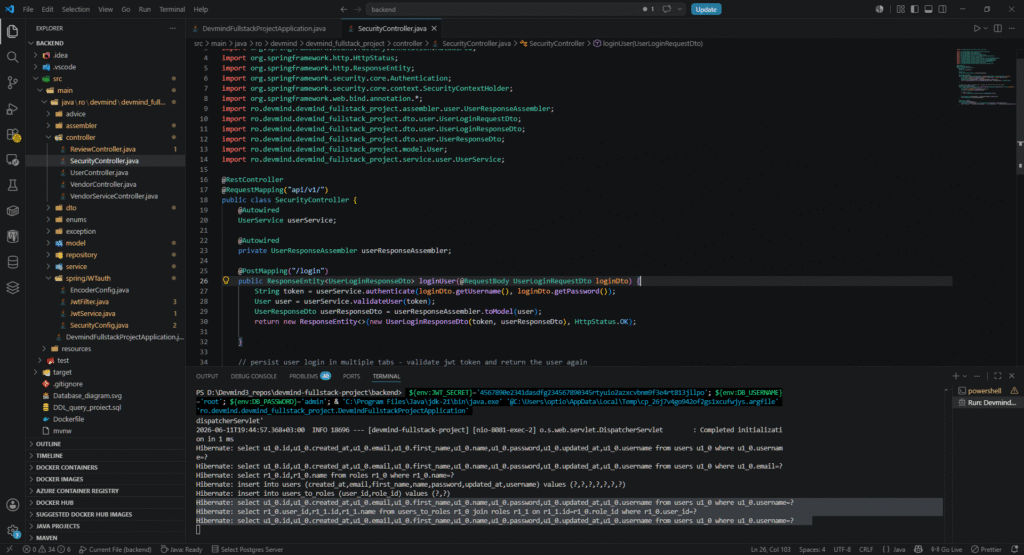This screenshot has height=555, width=1024.
Task: Click Spaces: 4 indentation setting
Action: tap(812, 549)
